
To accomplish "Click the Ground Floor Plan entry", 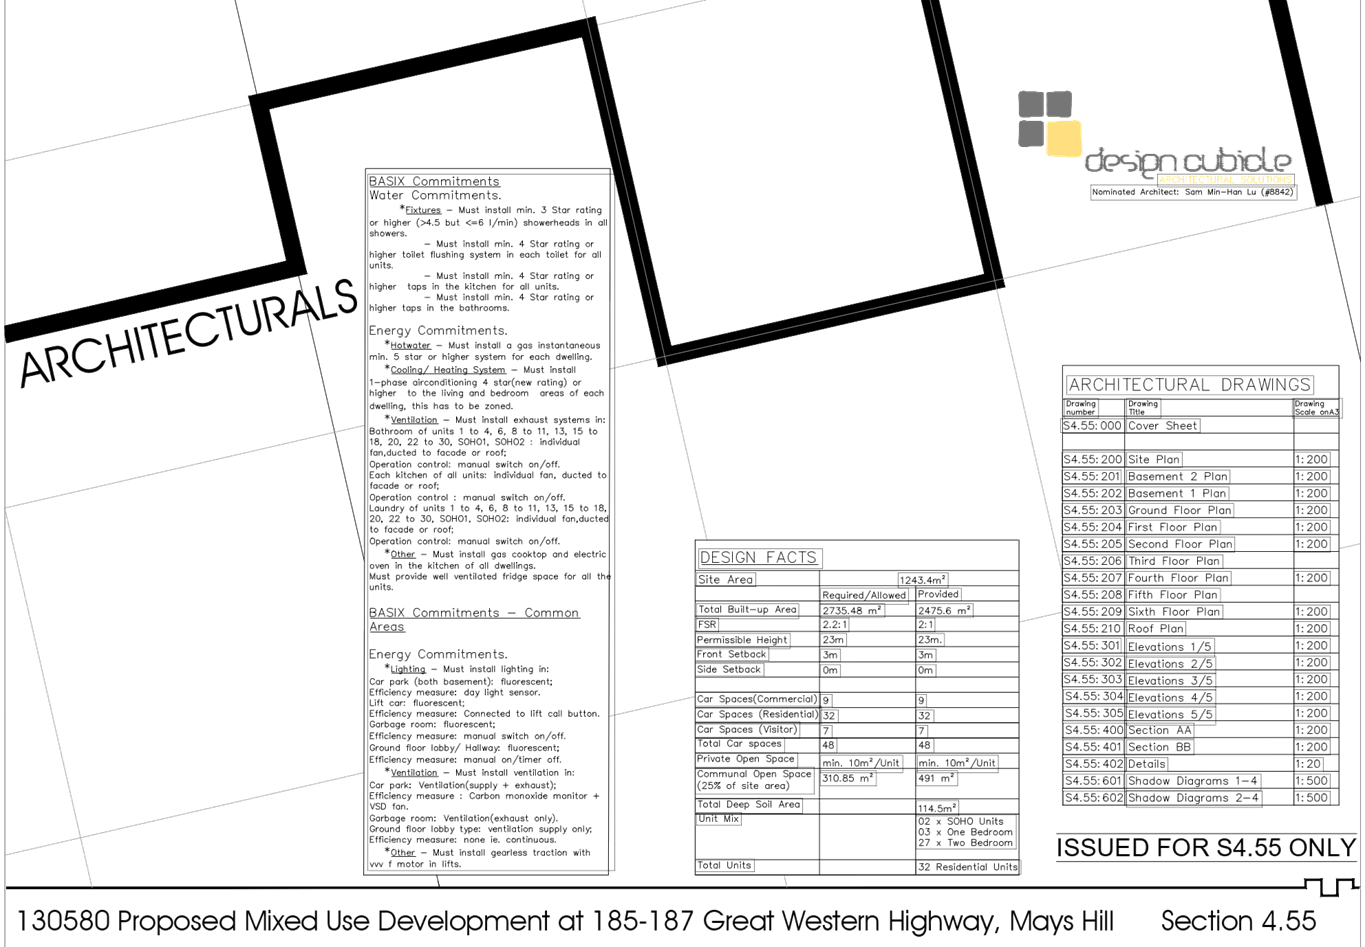I will point(1180,510).
